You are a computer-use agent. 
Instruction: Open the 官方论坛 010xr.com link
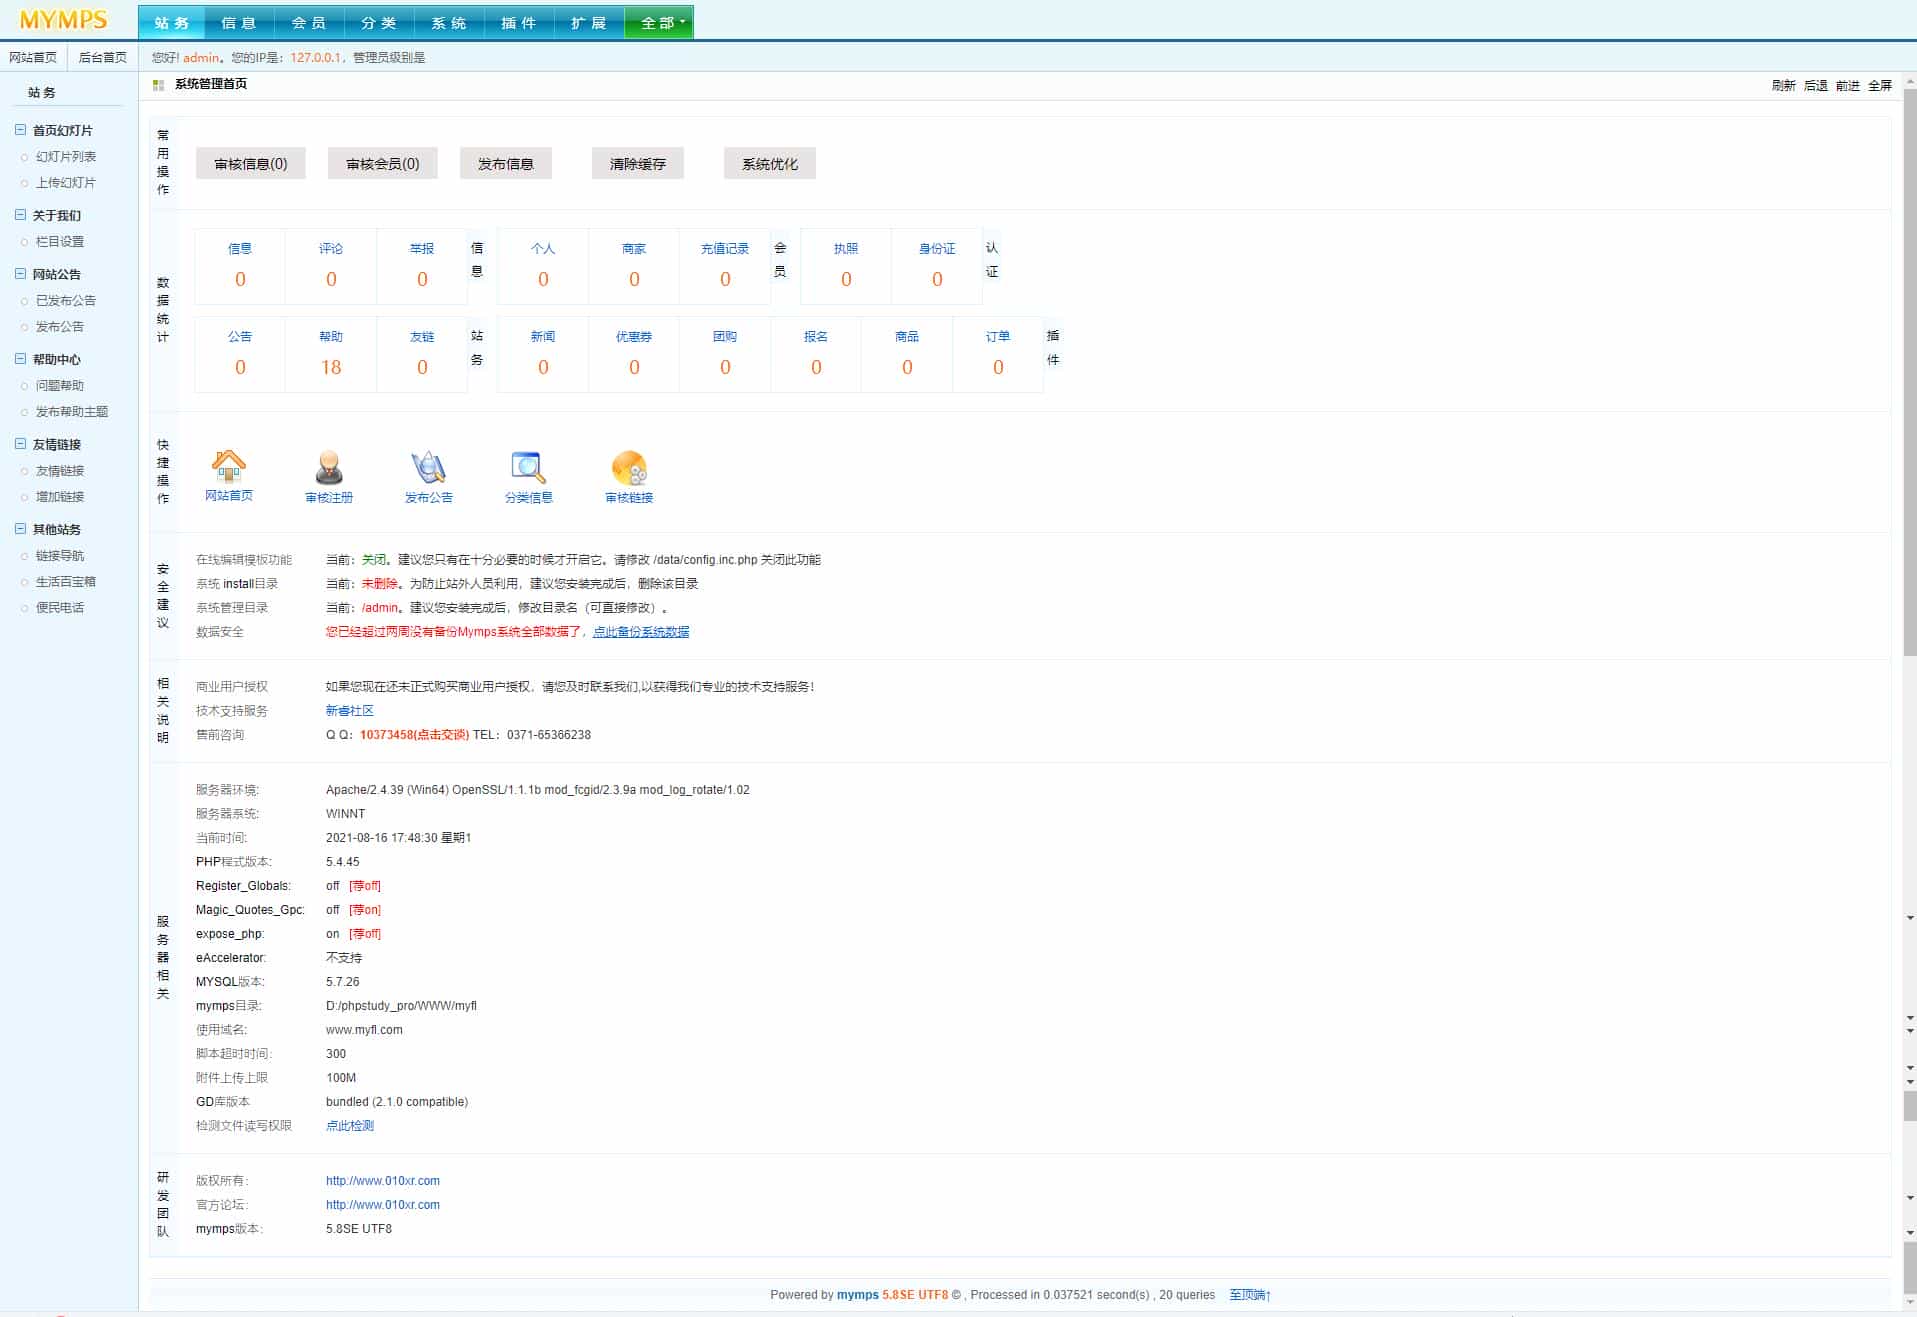[383, 1205]
